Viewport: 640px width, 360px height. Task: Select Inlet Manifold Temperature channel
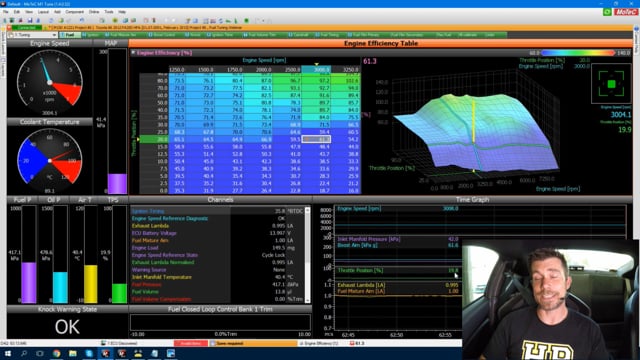(217, 277)
